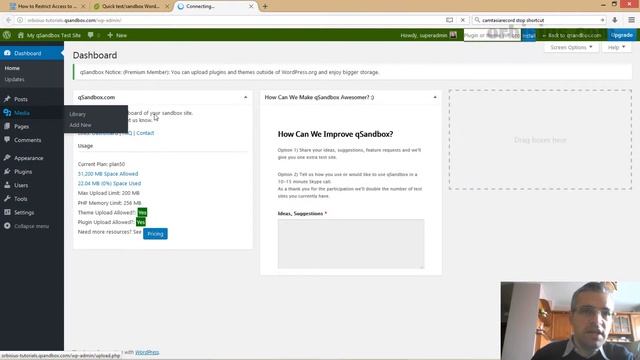Click the Upgrade button in admin bar
The width and height of the screenshot is (640, 360).
[622, 35]
